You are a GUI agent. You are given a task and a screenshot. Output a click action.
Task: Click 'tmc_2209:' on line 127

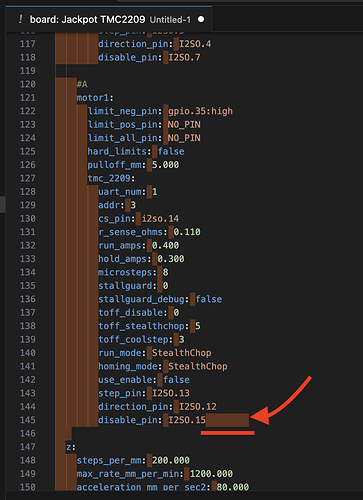tap(111, 178)
